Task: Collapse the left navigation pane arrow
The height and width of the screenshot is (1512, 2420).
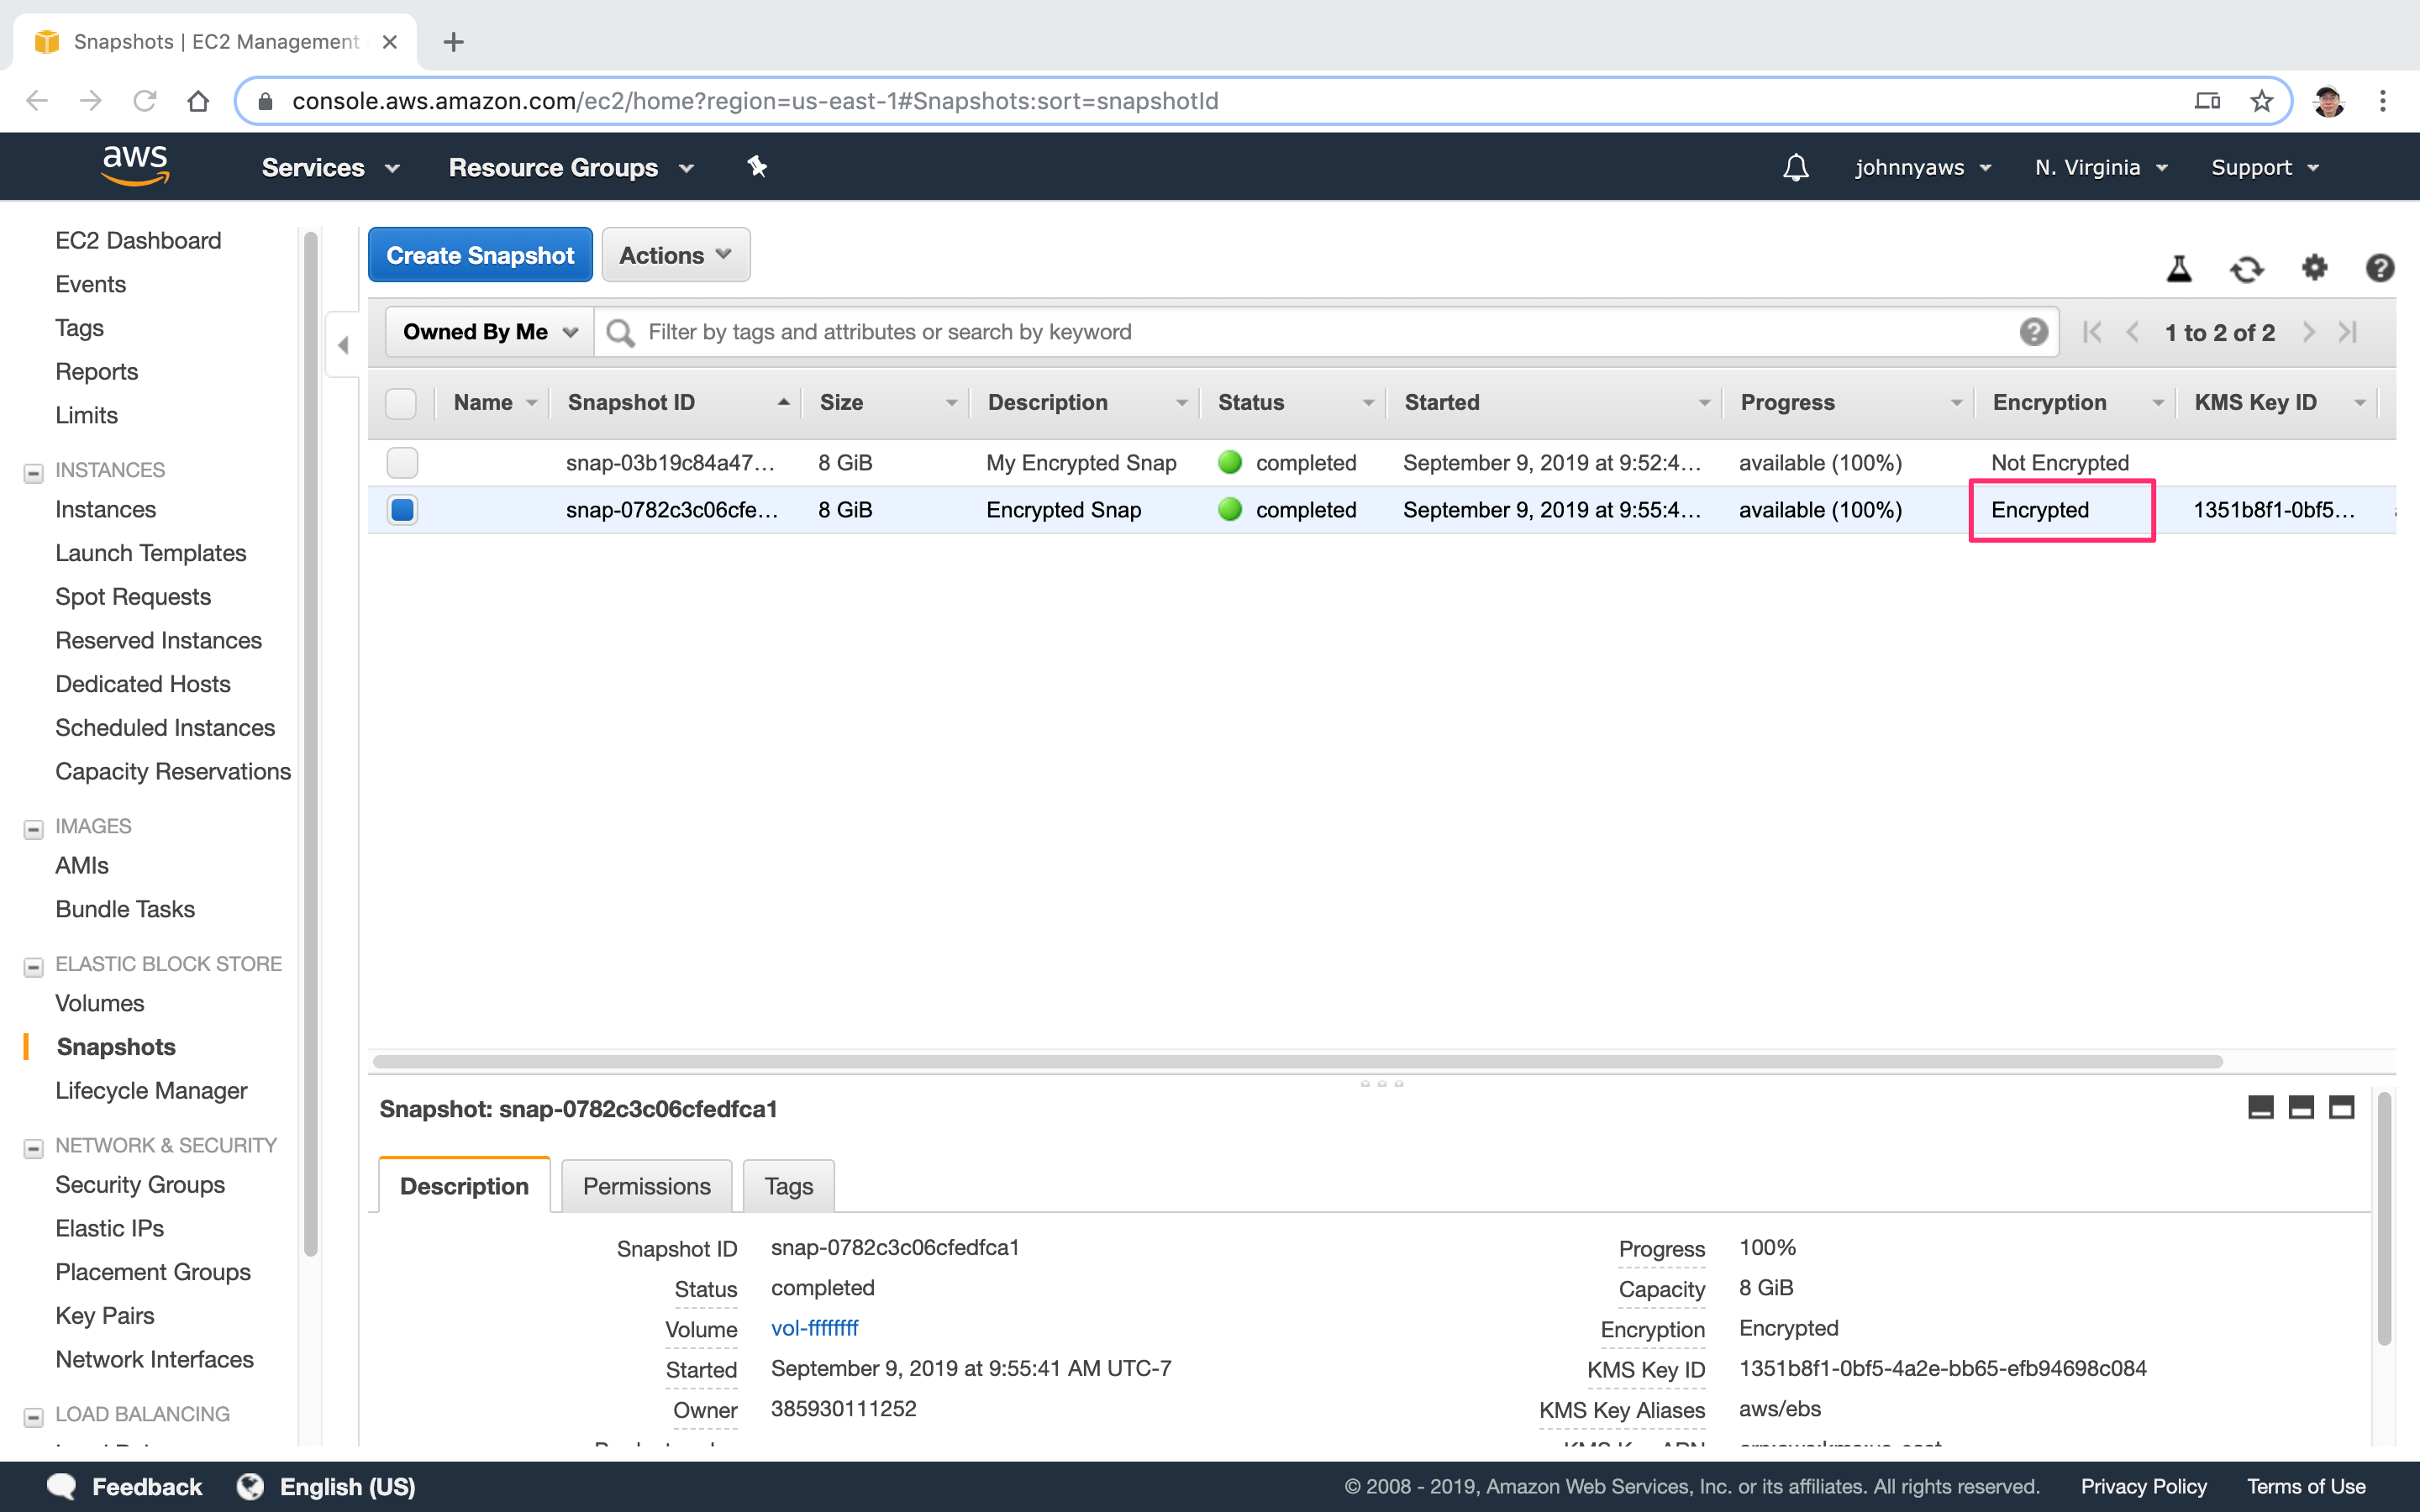Action: [343, 345]
